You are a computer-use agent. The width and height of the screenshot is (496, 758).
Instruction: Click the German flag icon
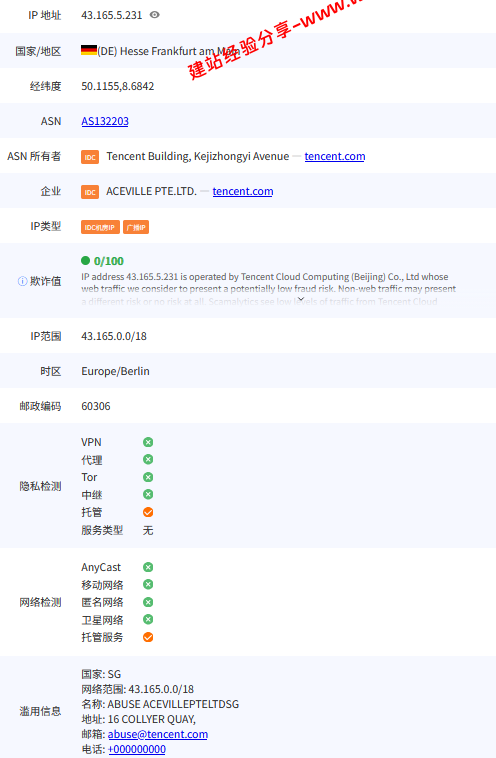pos(89,50)
